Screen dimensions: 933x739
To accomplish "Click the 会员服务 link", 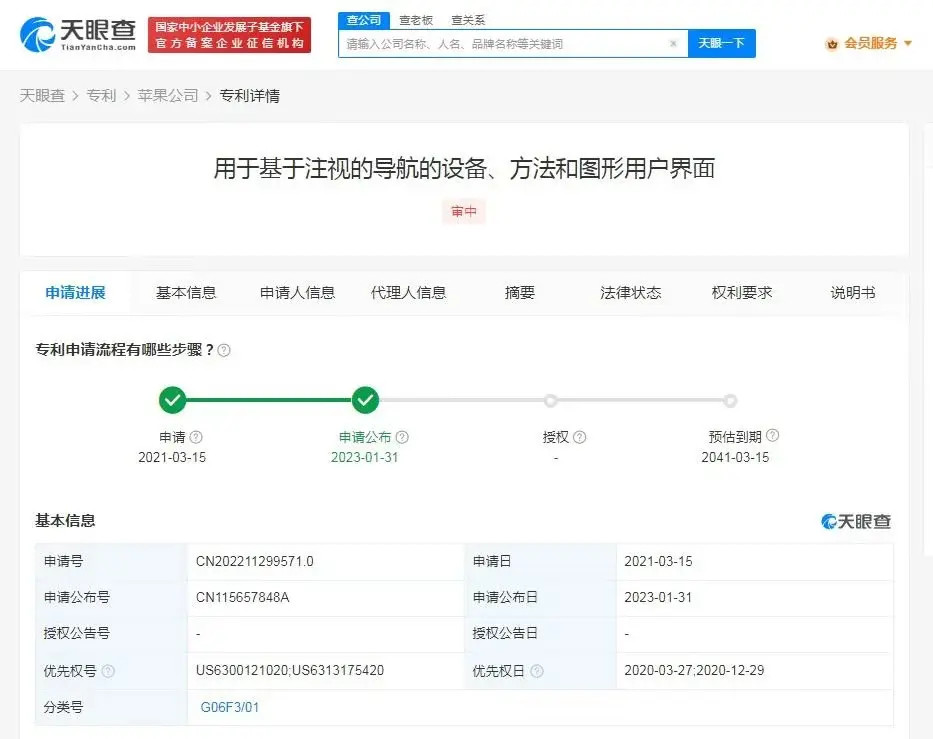I will pos(871,43).
